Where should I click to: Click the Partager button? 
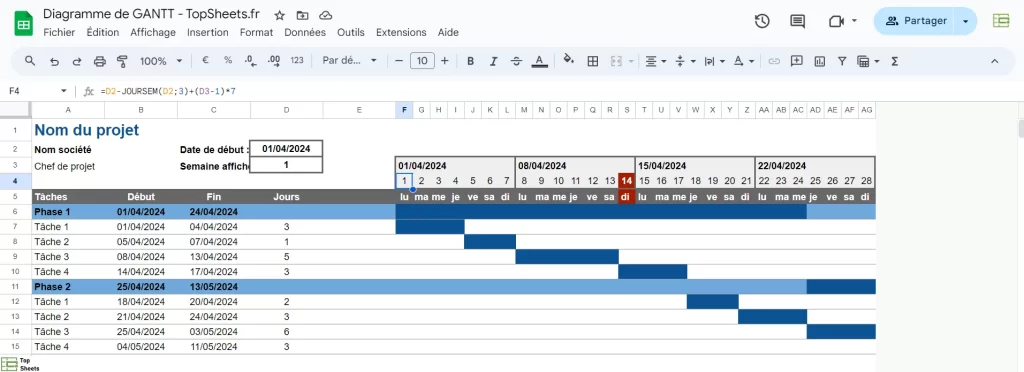point(916,21)
